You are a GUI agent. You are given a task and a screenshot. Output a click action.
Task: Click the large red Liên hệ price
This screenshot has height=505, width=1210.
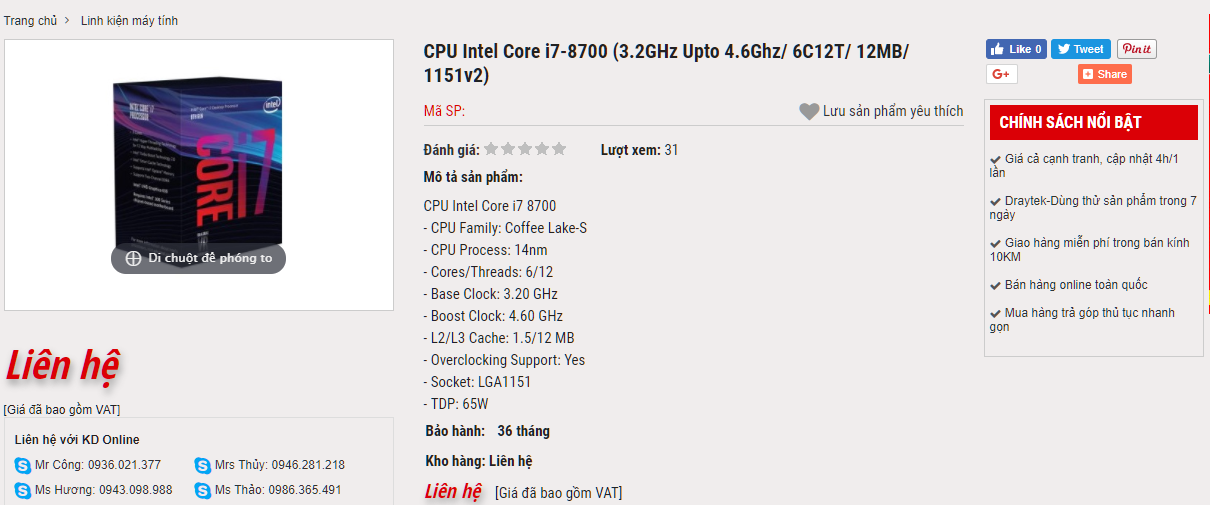63,367
